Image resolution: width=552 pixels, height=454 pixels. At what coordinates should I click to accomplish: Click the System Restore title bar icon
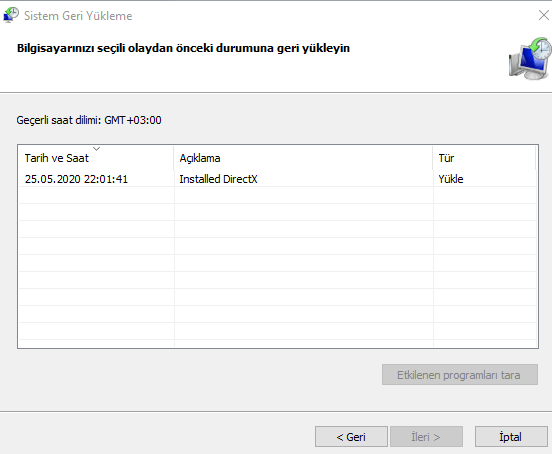[11, 15]
